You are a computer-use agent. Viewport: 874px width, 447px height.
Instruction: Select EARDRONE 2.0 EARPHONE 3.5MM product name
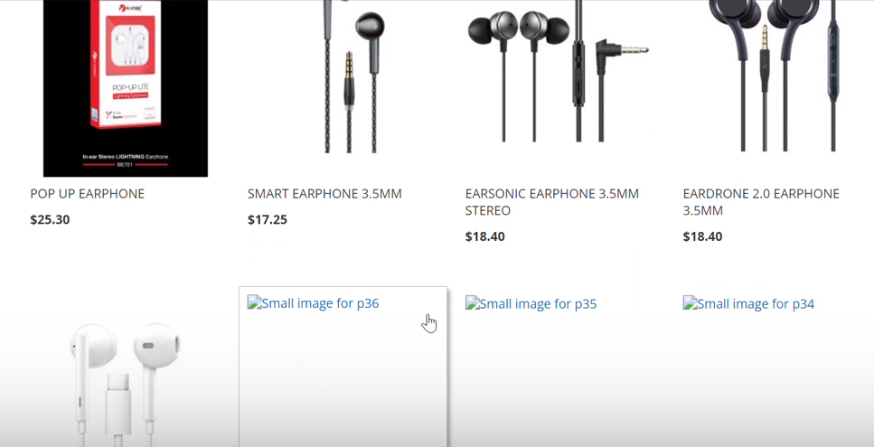(x=761, y=202)
